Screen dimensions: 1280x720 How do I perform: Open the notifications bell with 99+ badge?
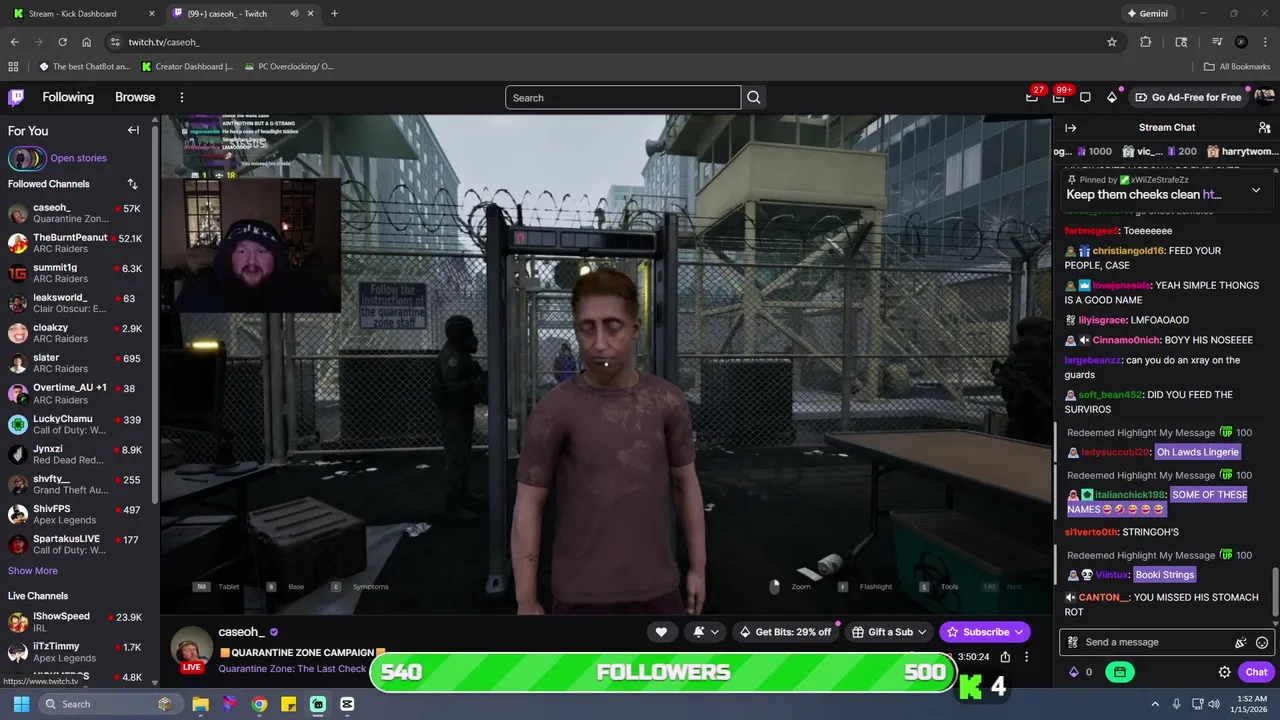[1059, 97]
